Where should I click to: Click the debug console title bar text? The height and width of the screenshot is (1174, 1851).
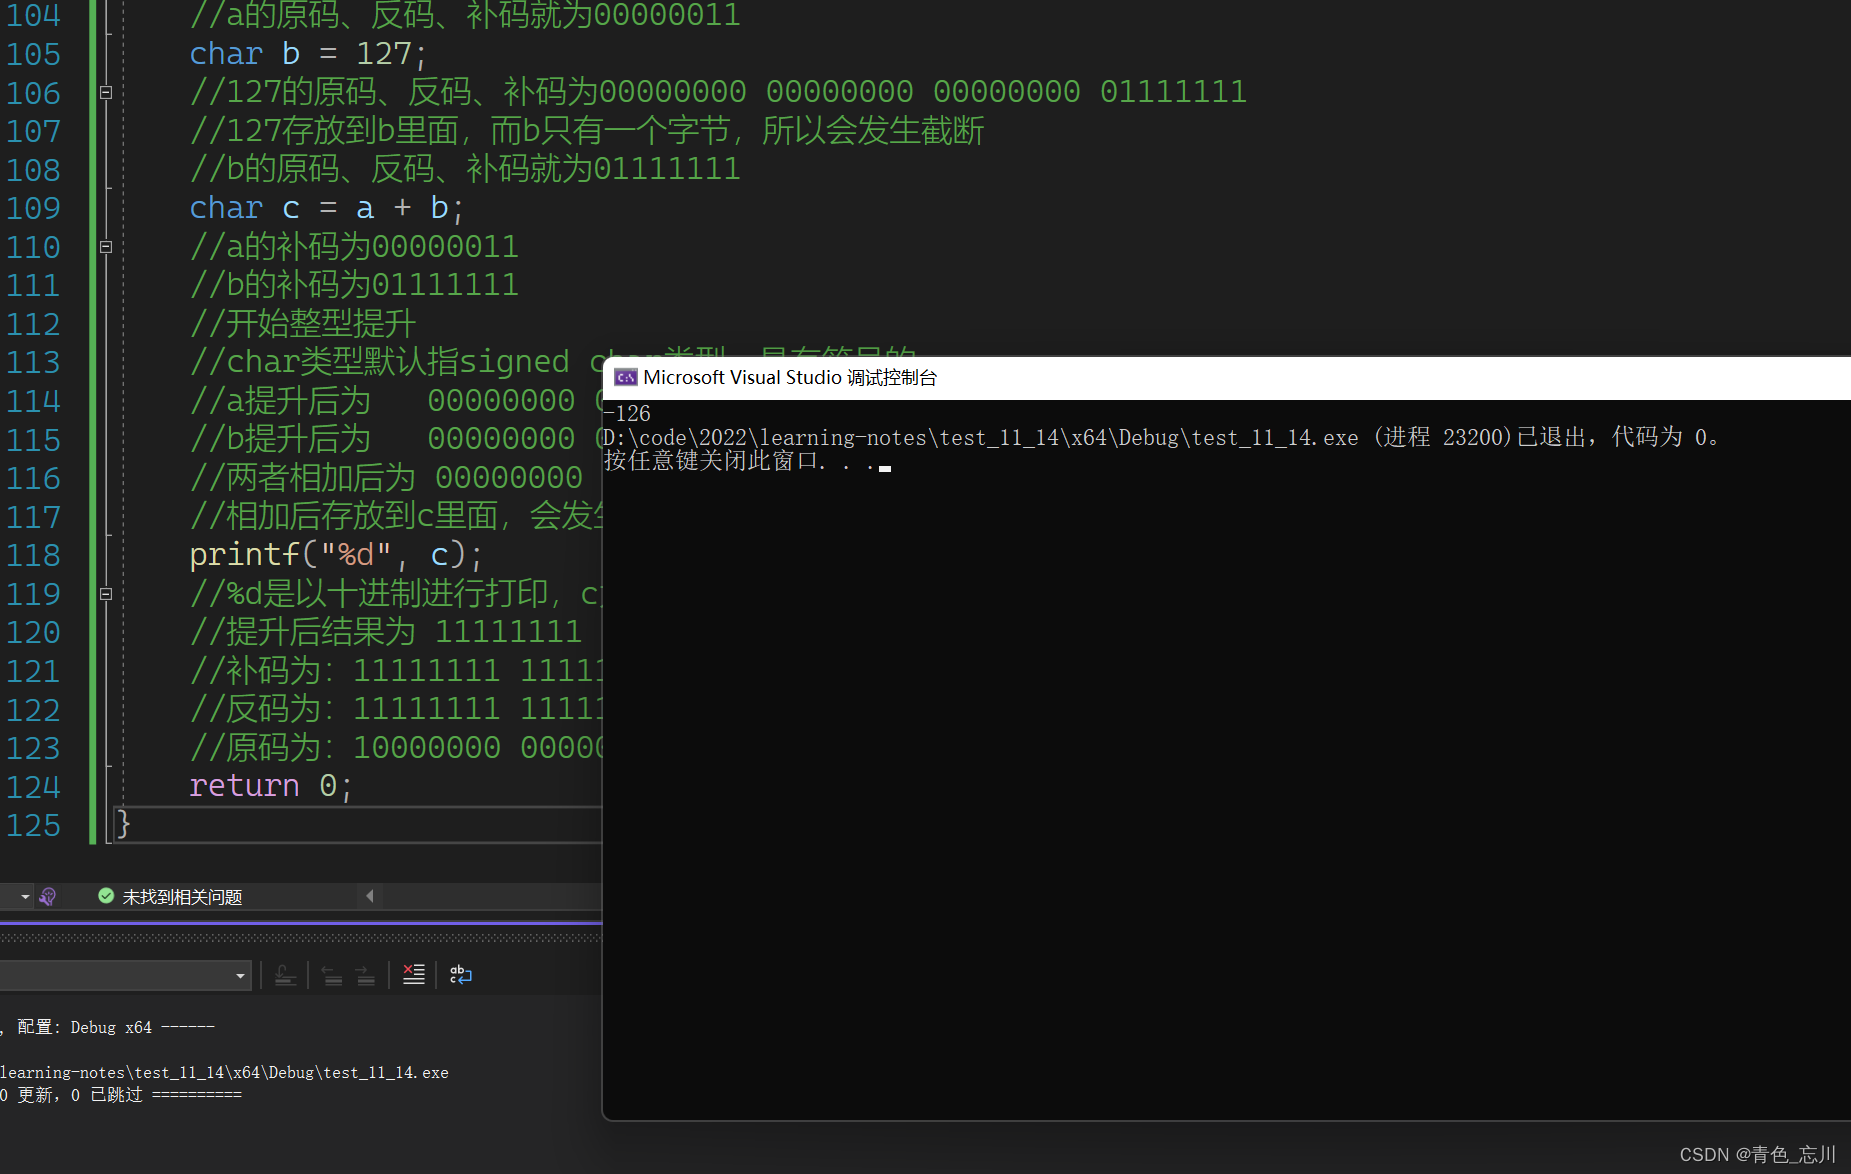tap(790, 378)
